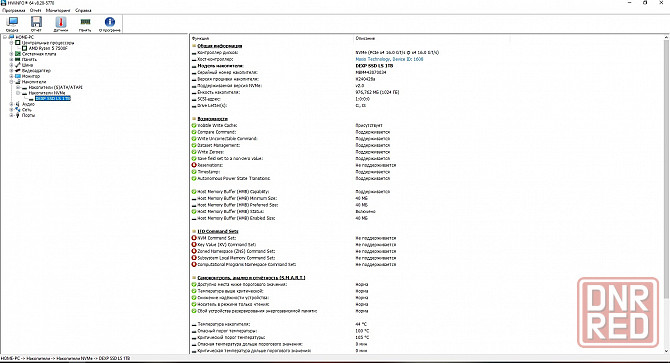Click the HOME-PC computer icon in tree
Screen dimensions: 670x363
point(12,37)
